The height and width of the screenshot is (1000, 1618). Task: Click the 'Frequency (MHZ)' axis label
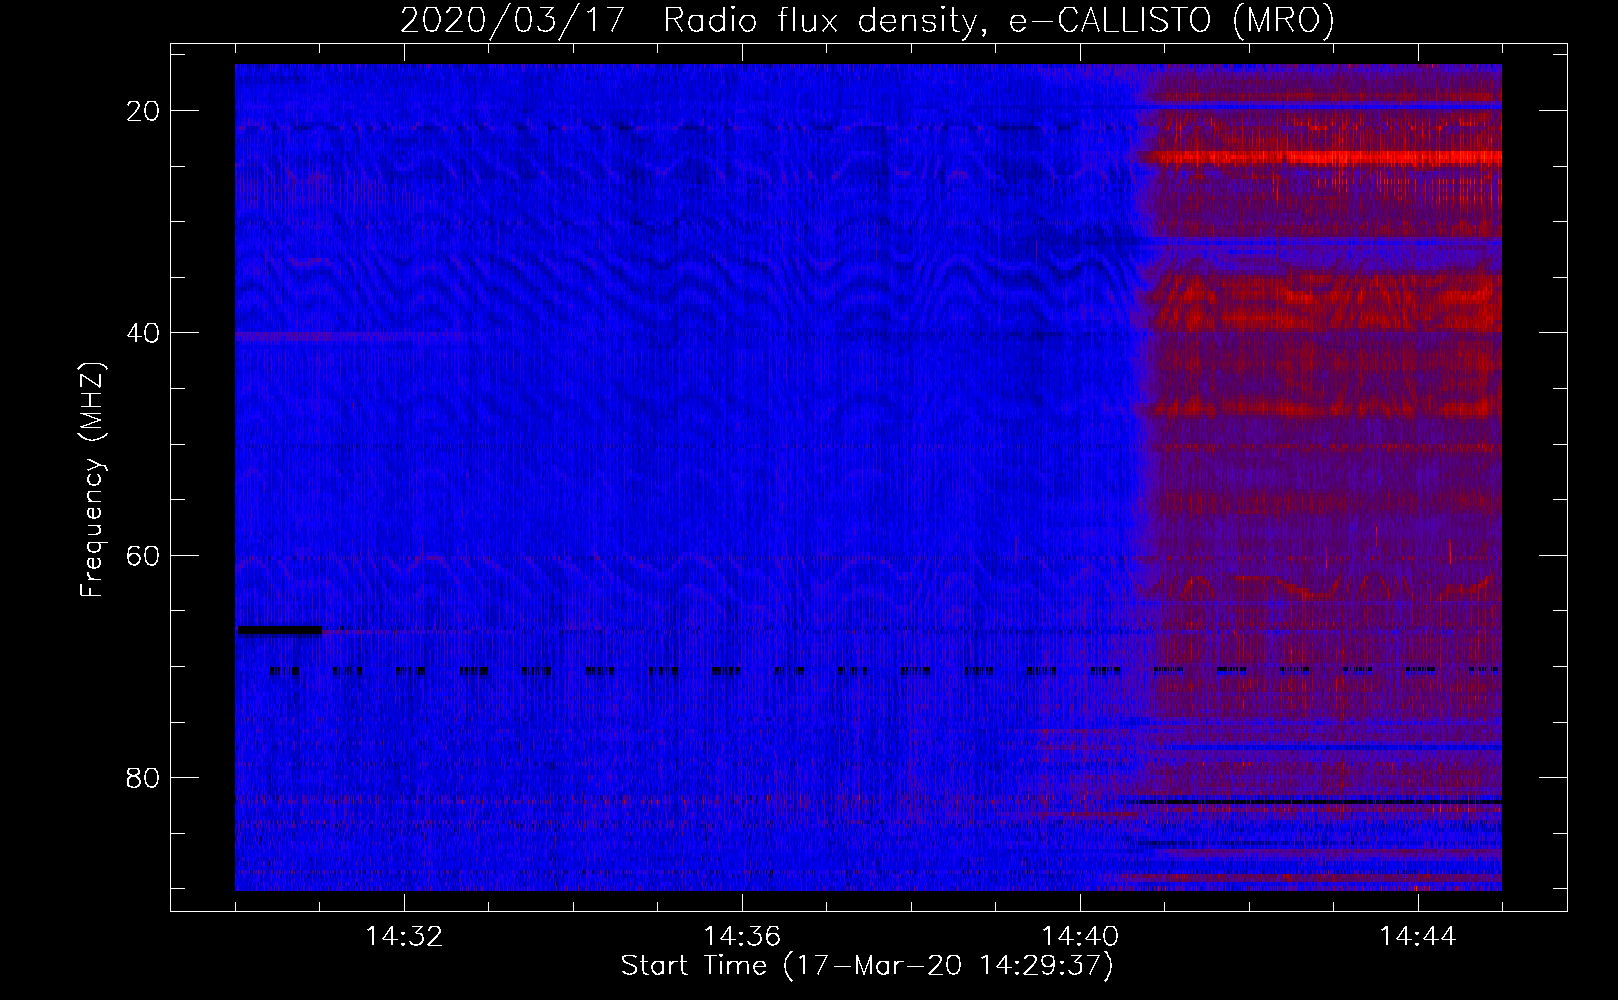(92, 480)
